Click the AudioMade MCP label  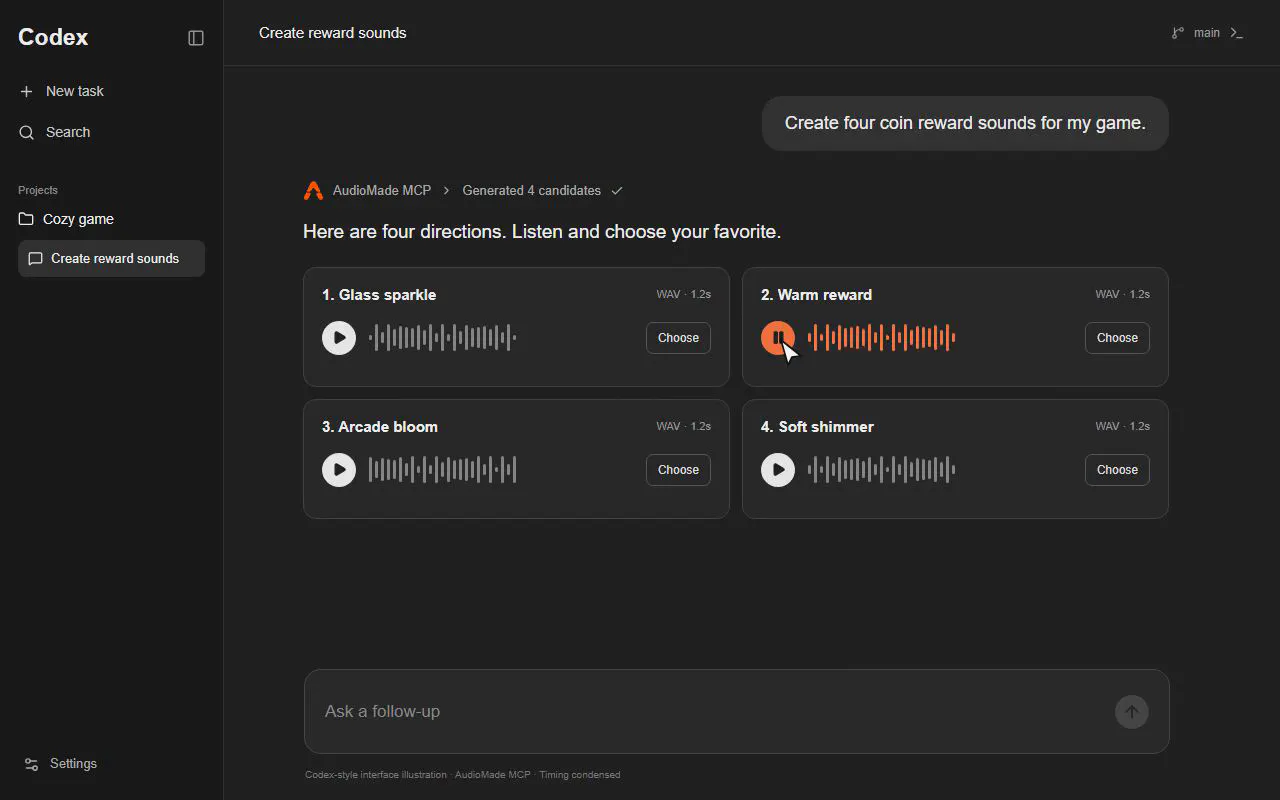382,190
